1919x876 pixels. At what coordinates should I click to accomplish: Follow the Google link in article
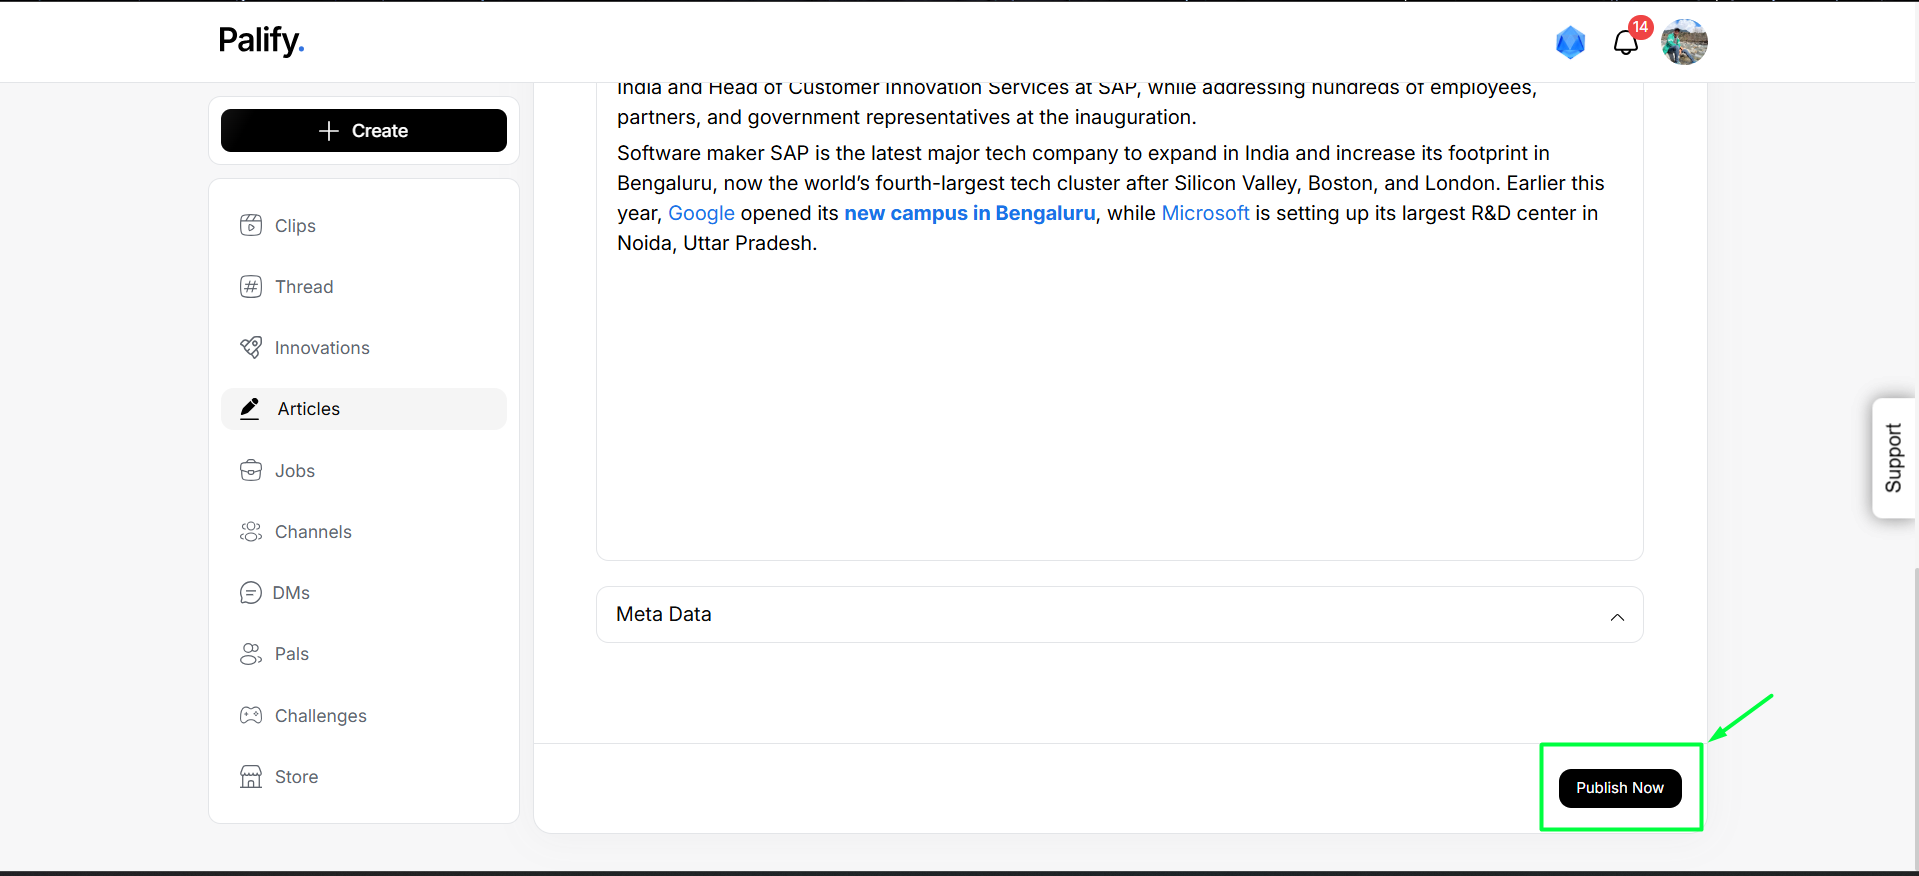click(x=701, y=213)
